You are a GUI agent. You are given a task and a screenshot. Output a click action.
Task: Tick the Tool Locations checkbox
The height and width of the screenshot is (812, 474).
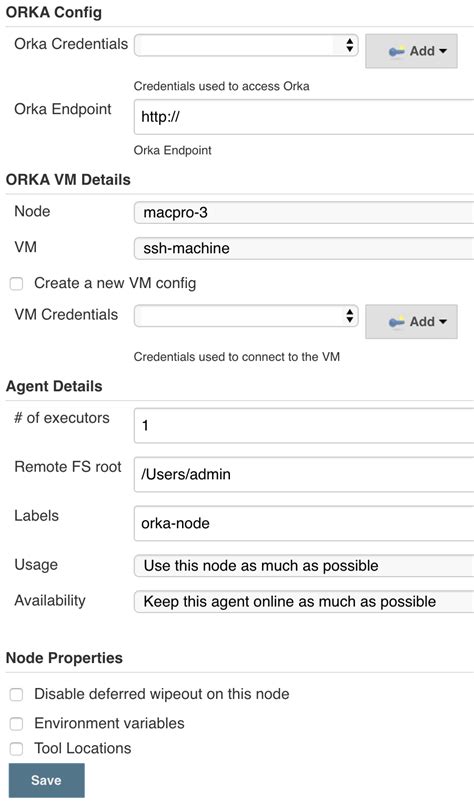[x=17, y=749]
